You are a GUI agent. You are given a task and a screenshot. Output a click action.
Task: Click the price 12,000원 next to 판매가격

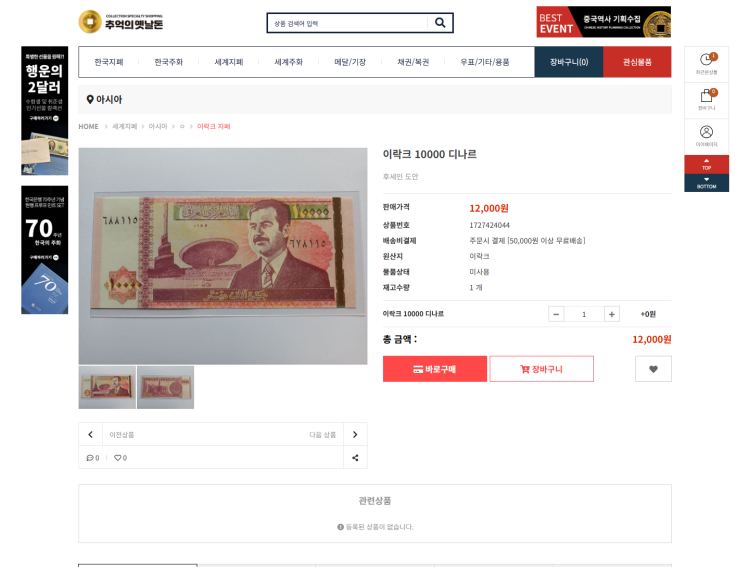pos(489,208)
